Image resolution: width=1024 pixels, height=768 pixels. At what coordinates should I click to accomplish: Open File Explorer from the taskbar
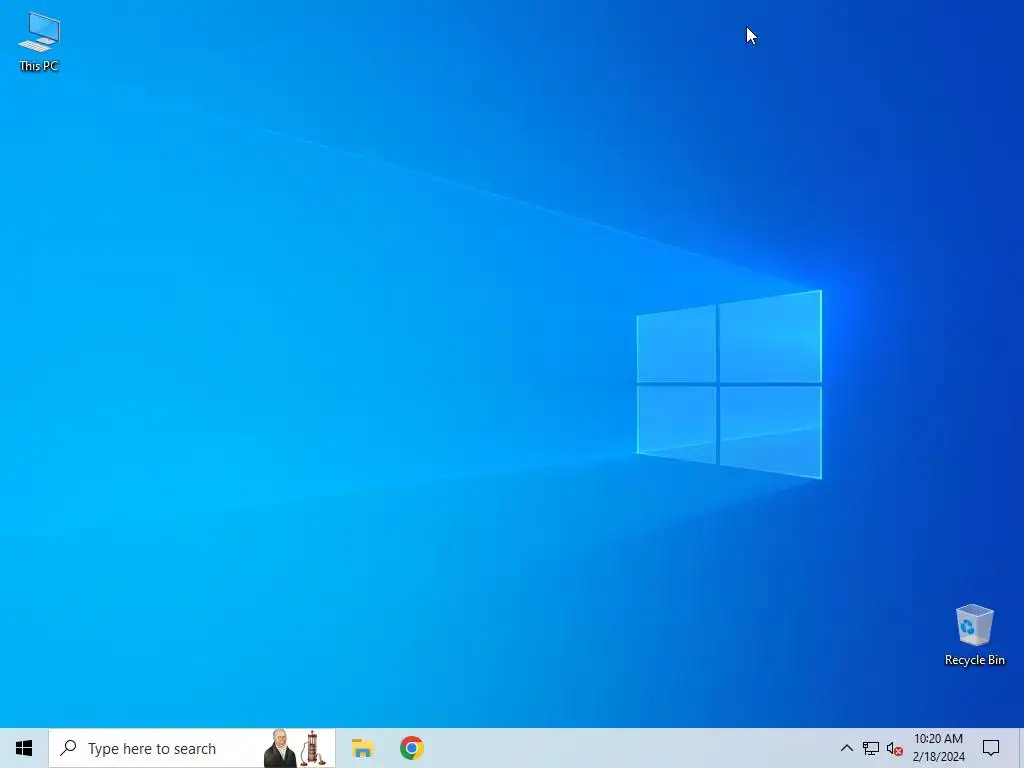[362, 748]
